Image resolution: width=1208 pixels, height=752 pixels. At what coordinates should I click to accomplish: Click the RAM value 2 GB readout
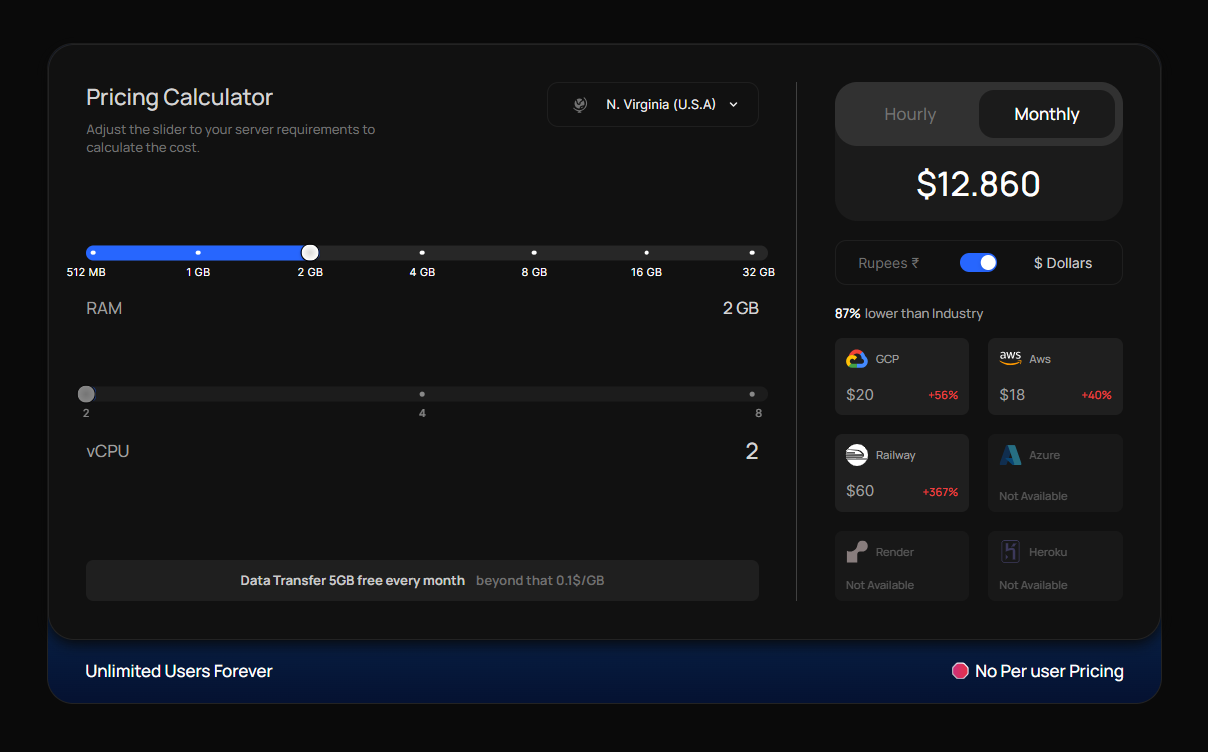[x=741, y=308]
